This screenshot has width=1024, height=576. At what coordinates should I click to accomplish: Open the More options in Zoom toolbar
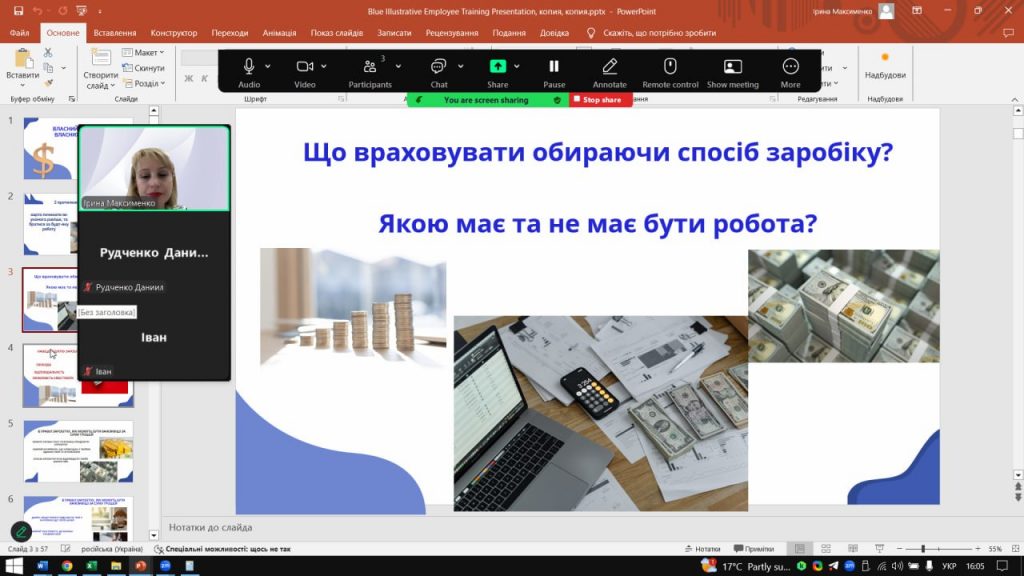pyautogui.click(x=790, y=66)
